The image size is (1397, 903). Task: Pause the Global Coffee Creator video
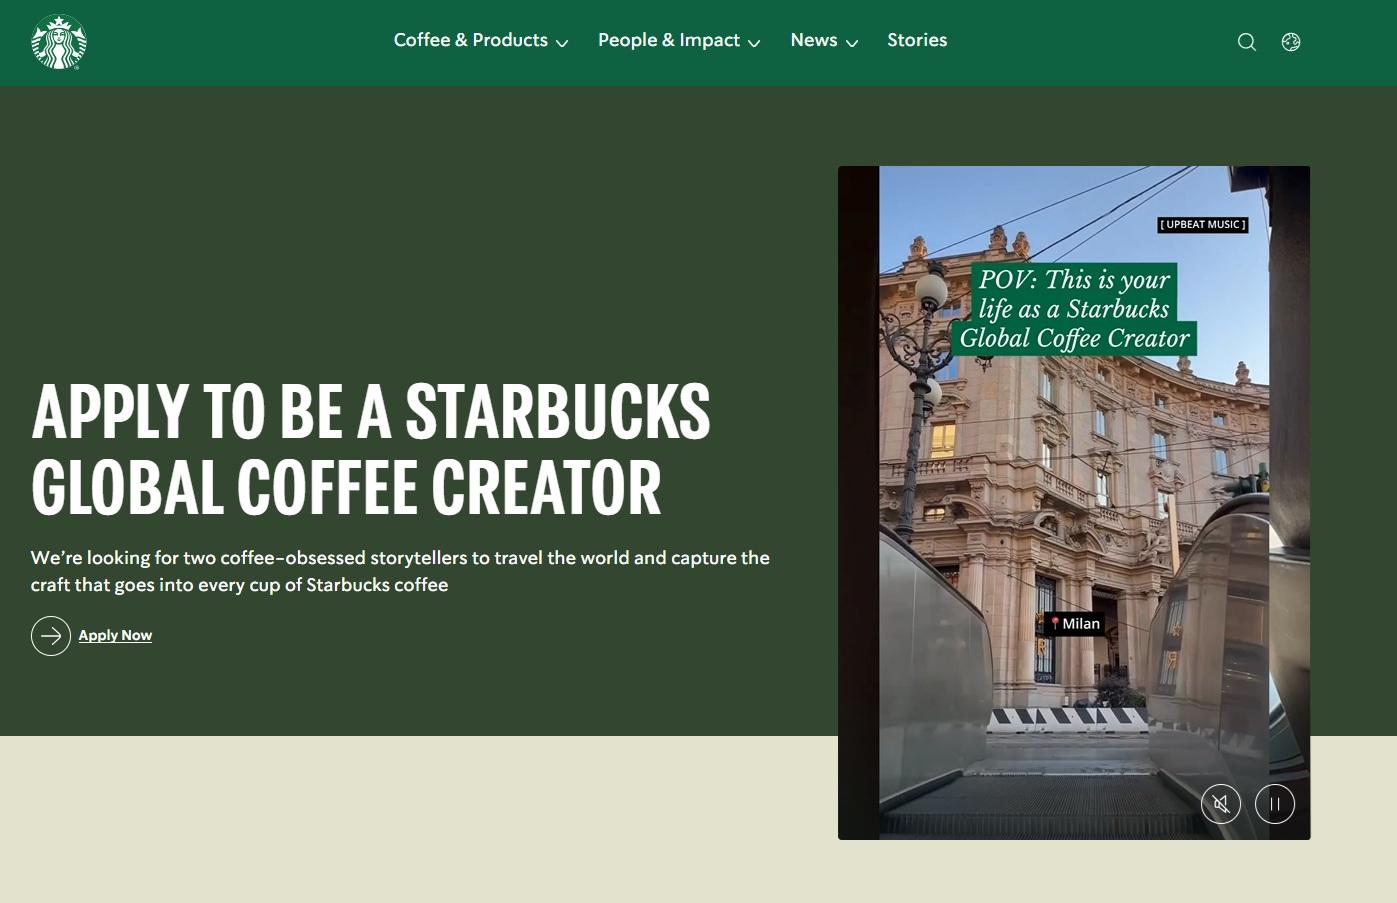[1275, 804]
